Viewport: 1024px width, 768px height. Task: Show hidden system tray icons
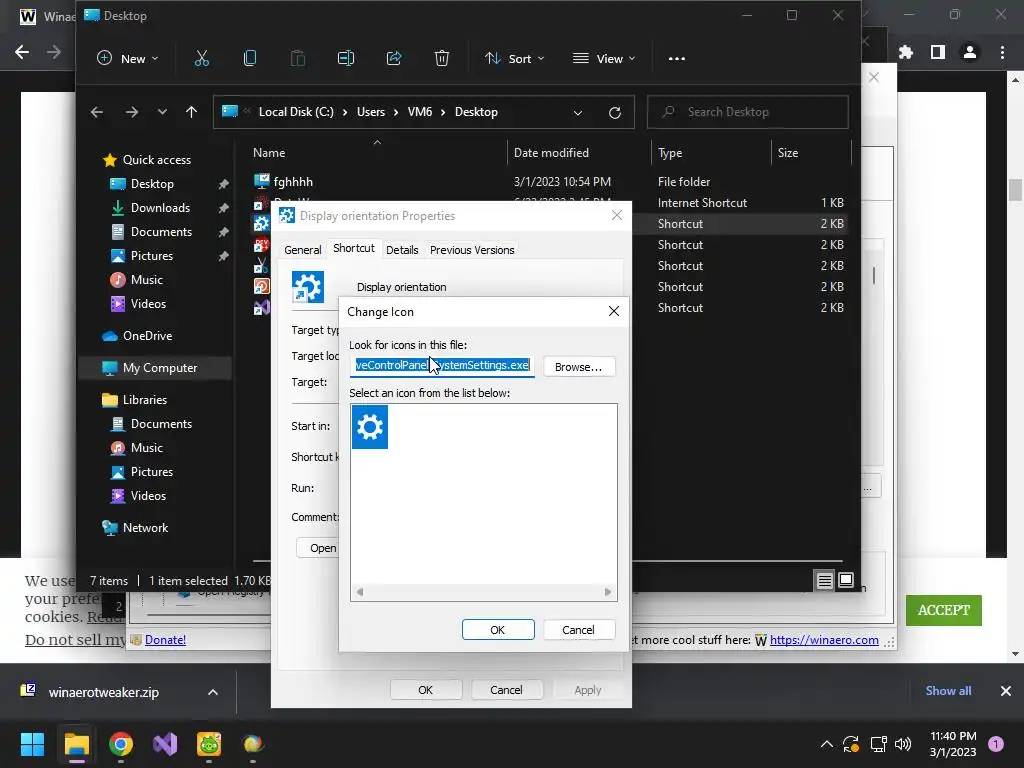click(826, 744)
